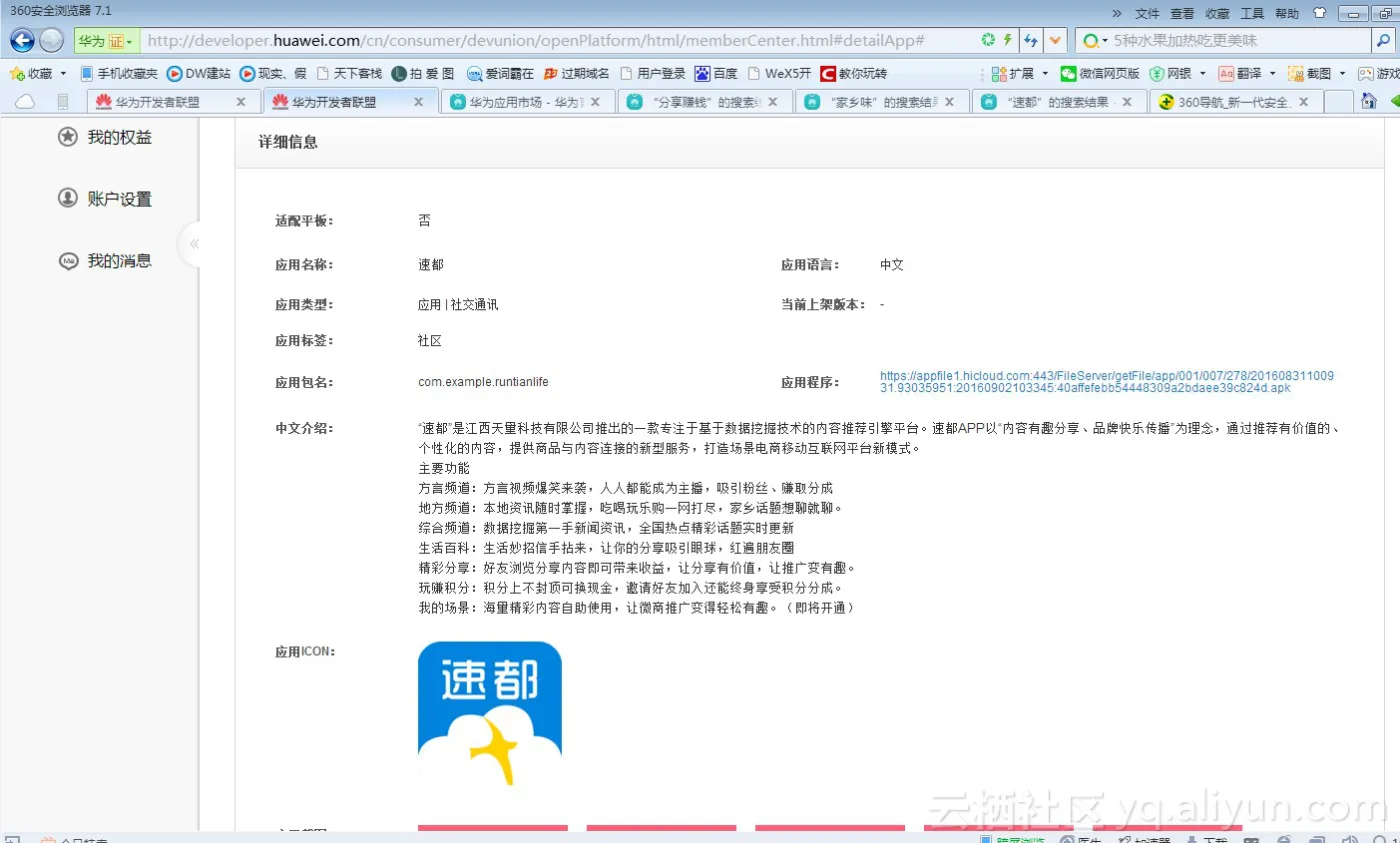
Task: Click the green circular refresh icon
Action: click(x=988, y=40)
